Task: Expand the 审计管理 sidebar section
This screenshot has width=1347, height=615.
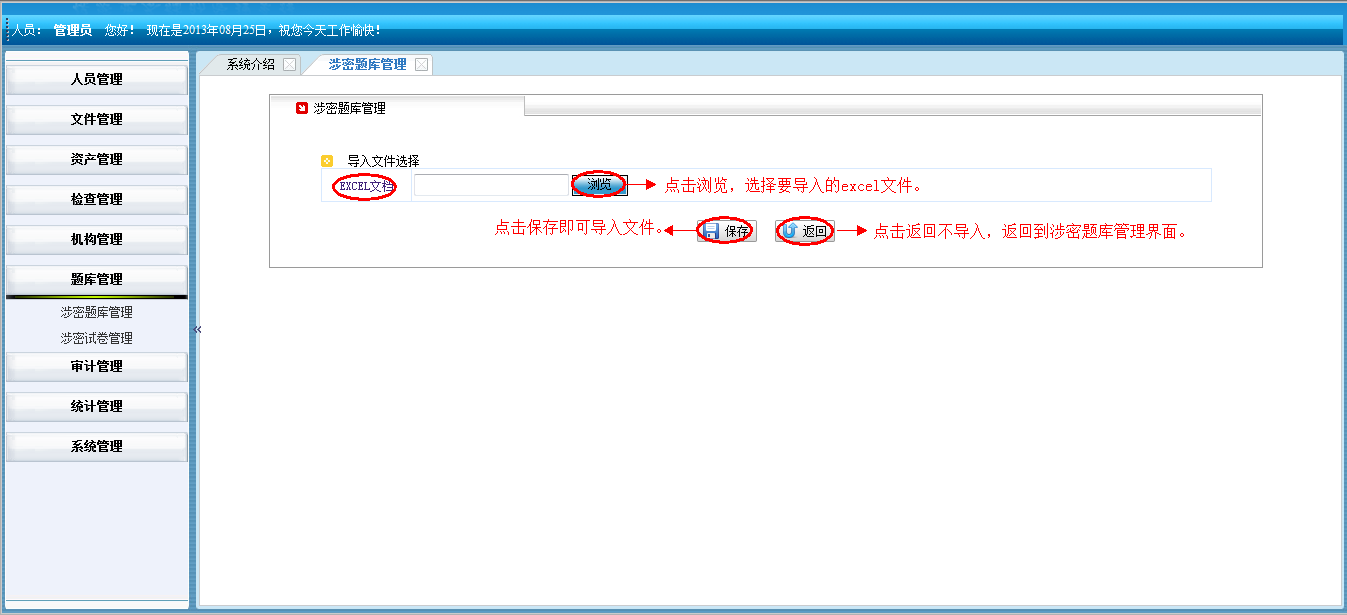Action: click(97, 367)
